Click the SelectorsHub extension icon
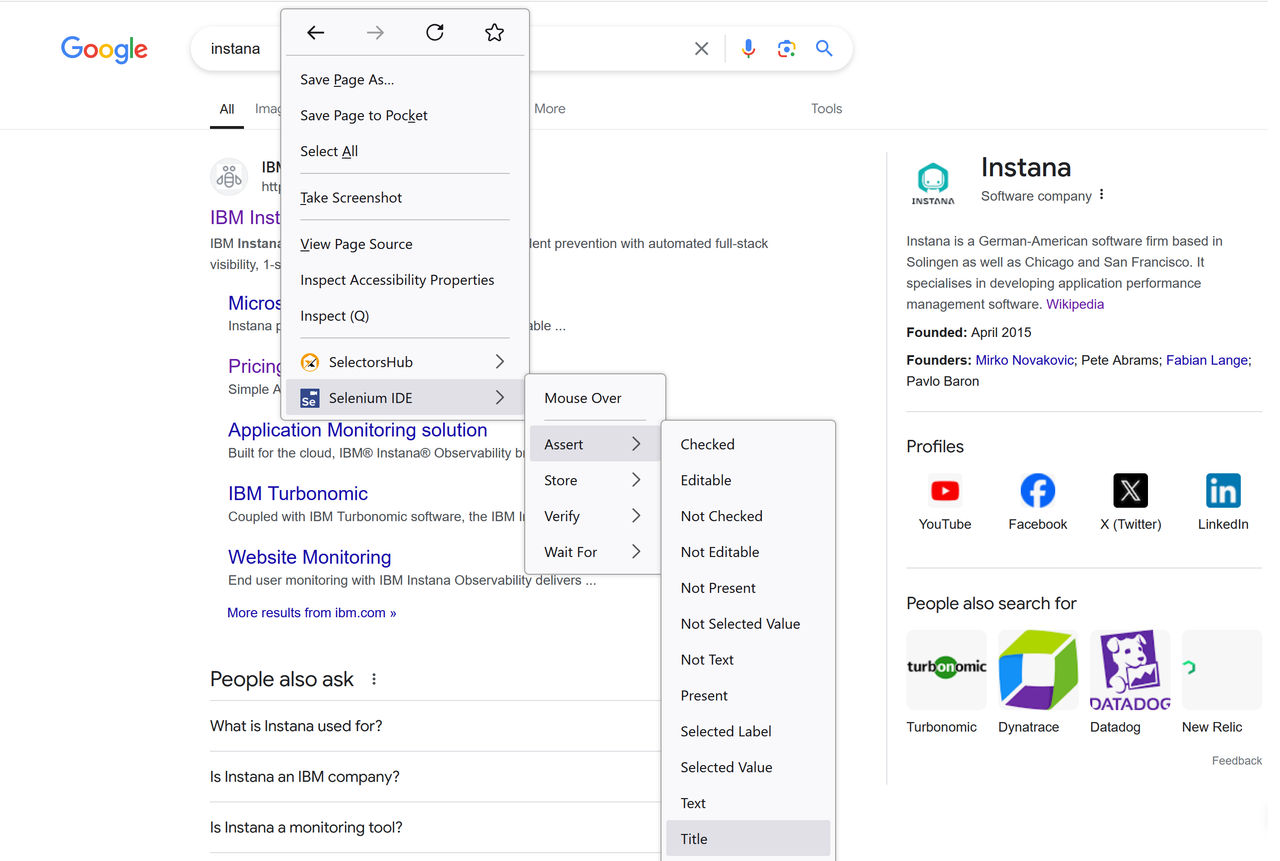The image size is (1280, 861). tap(310, 362)
